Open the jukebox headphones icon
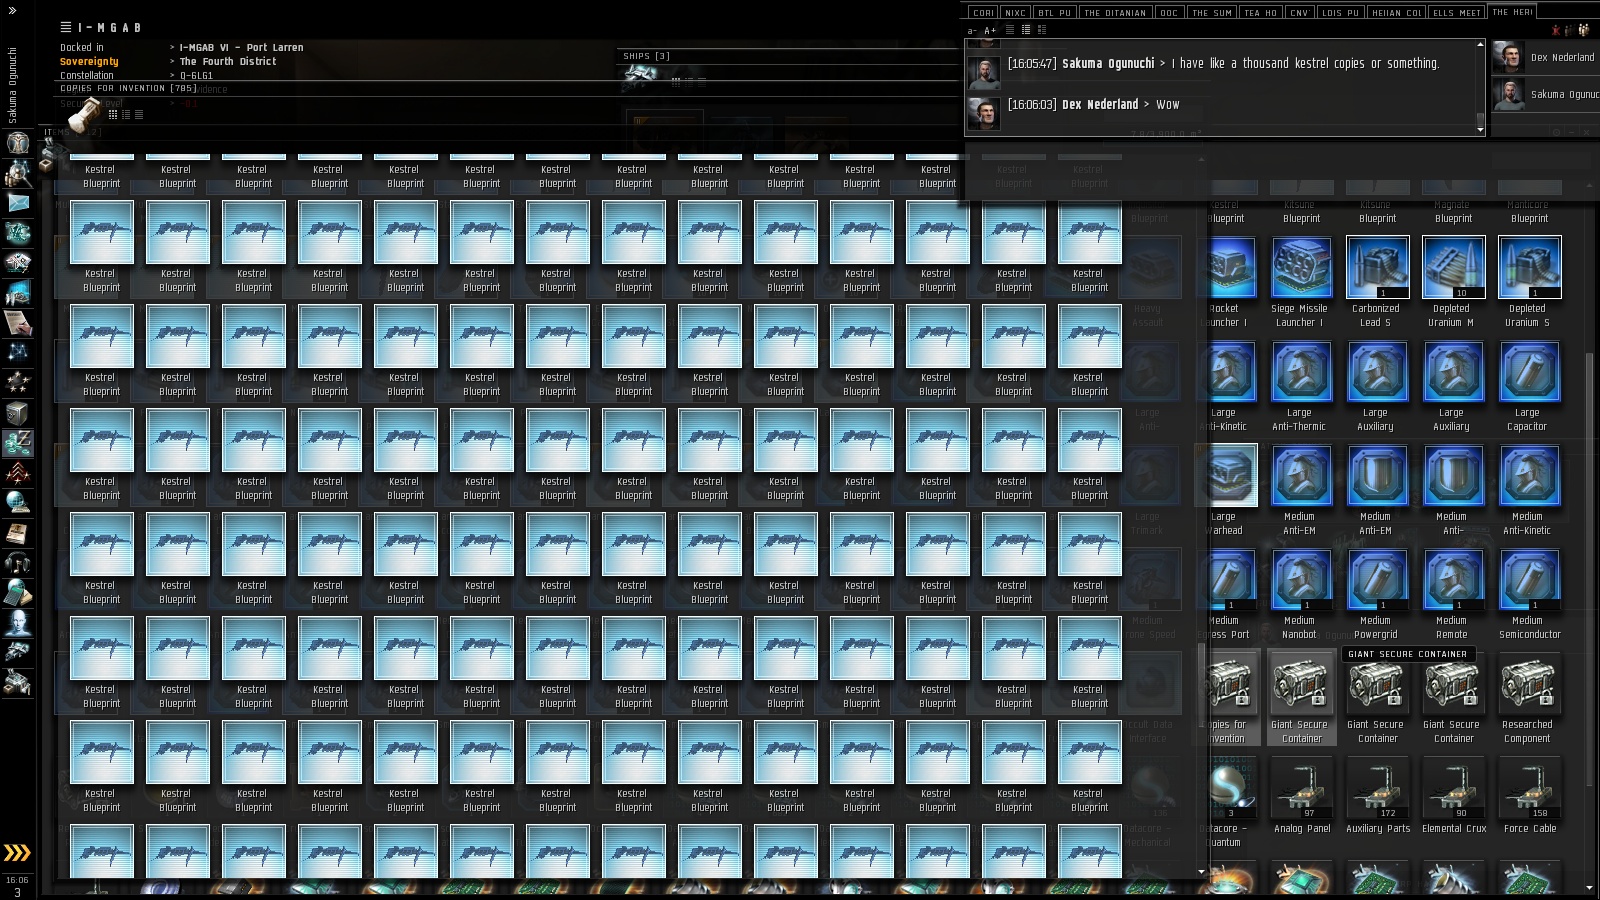1600x900 pixels. [18, 563]
